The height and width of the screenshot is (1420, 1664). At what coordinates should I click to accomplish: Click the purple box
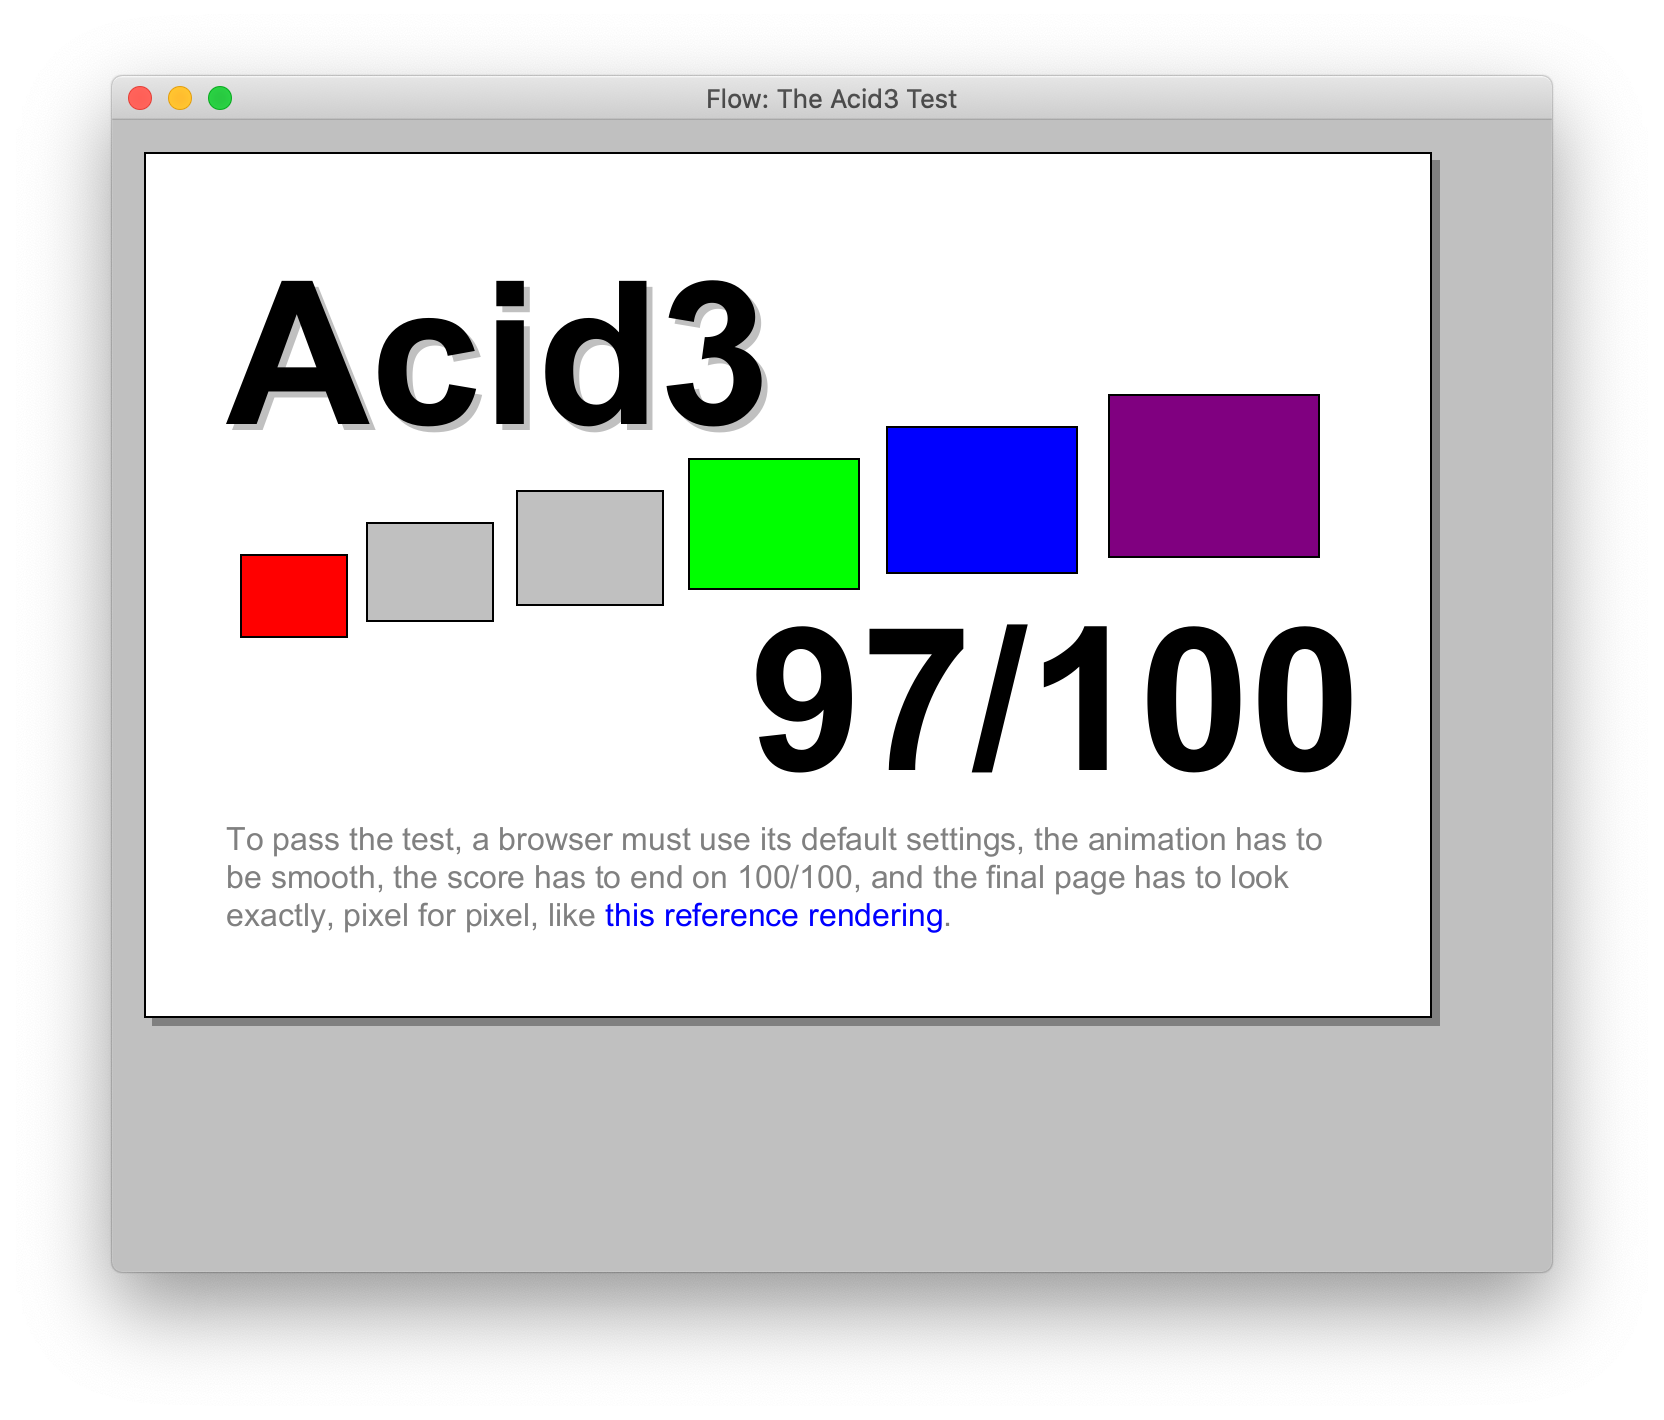coord(1214,476)
